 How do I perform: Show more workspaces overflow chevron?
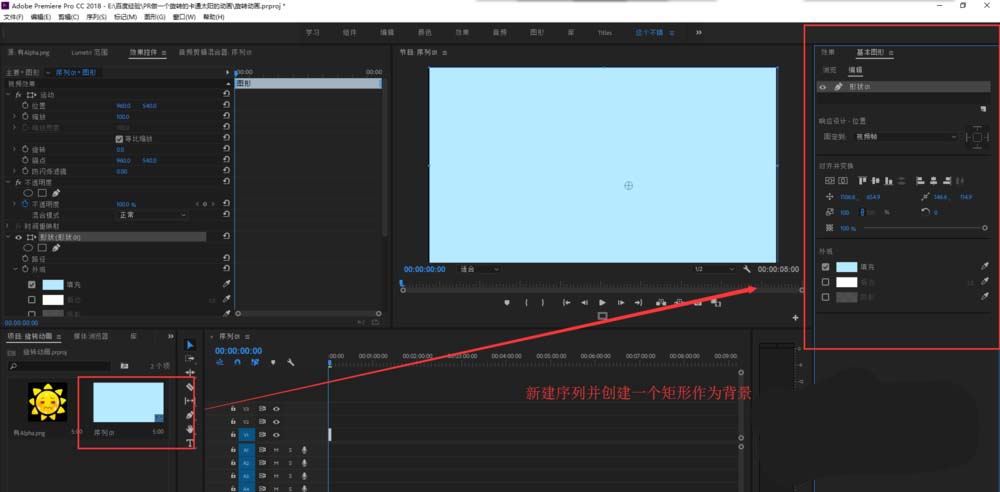699,33
